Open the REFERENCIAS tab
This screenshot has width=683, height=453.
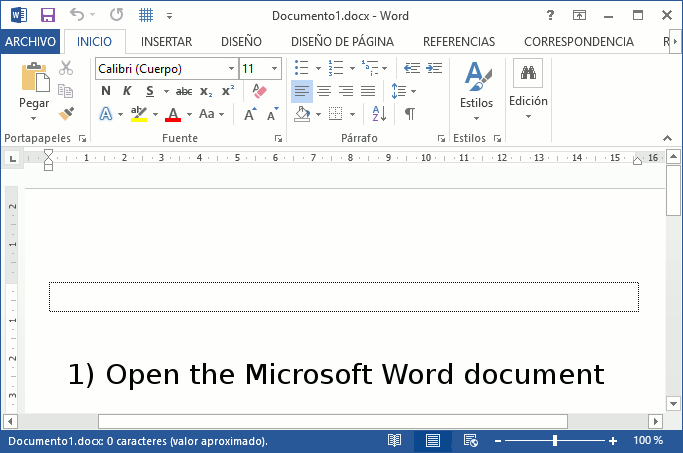459,41
